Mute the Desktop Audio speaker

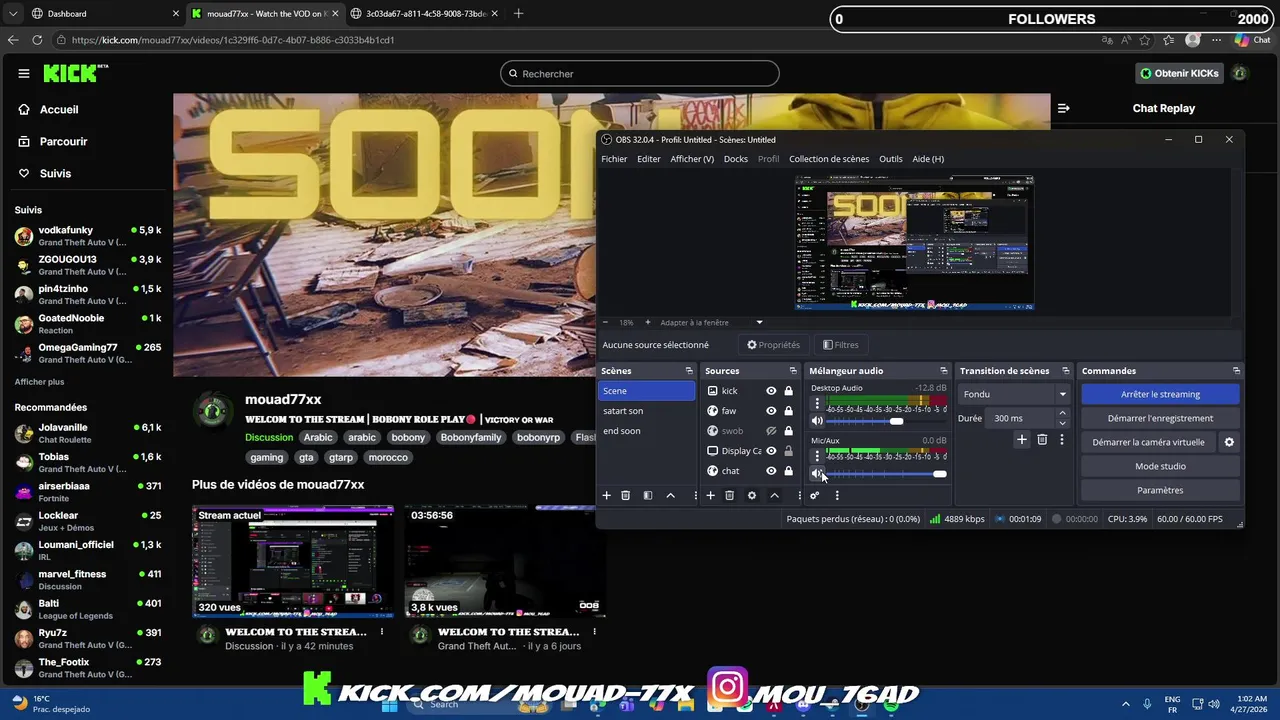click(817, 421)
